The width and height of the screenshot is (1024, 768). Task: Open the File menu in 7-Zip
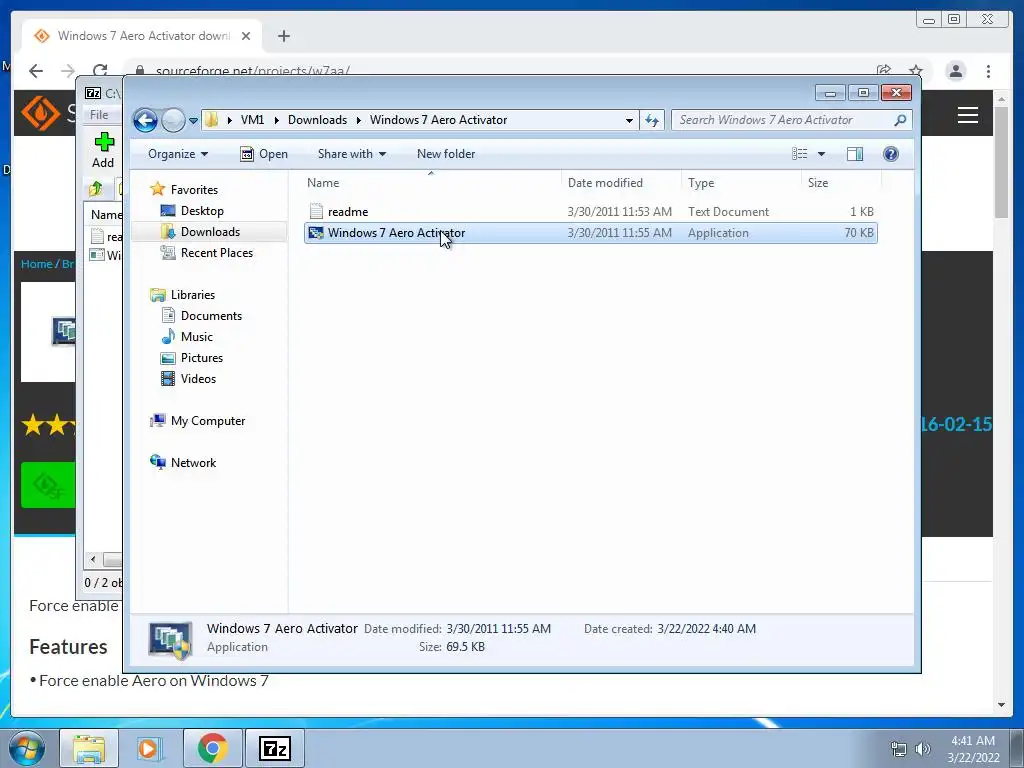click(99, 115)
